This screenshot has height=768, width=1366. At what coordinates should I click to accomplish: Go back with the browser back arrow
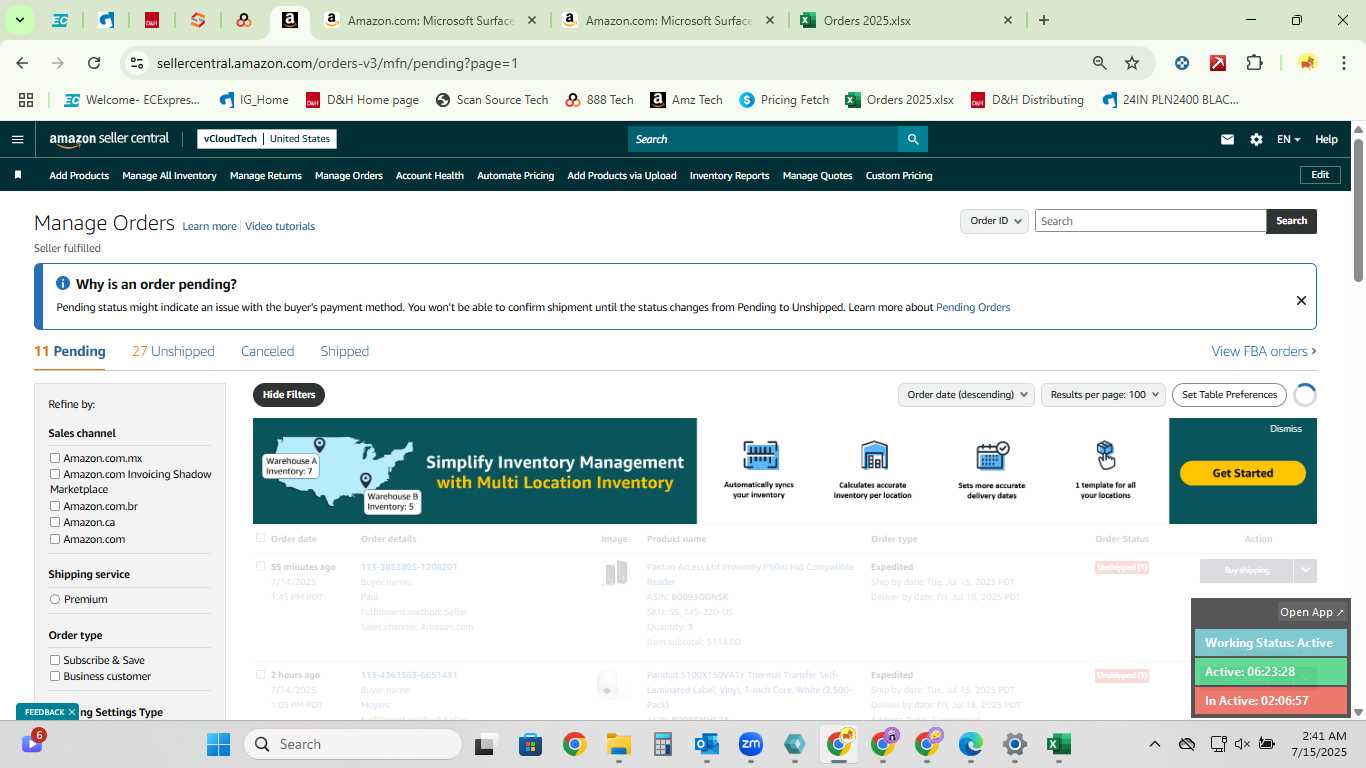pos(22,63)
